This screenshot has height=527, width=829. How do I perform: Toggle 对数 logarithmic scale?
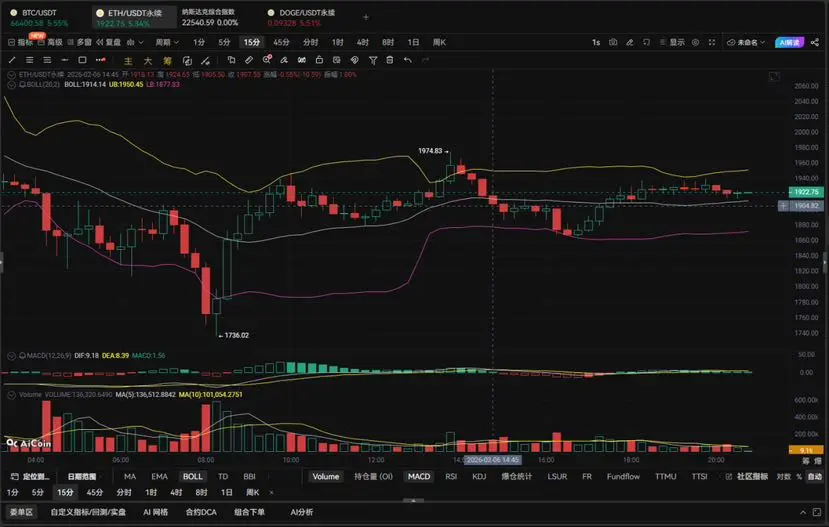[x=784, y=476]
